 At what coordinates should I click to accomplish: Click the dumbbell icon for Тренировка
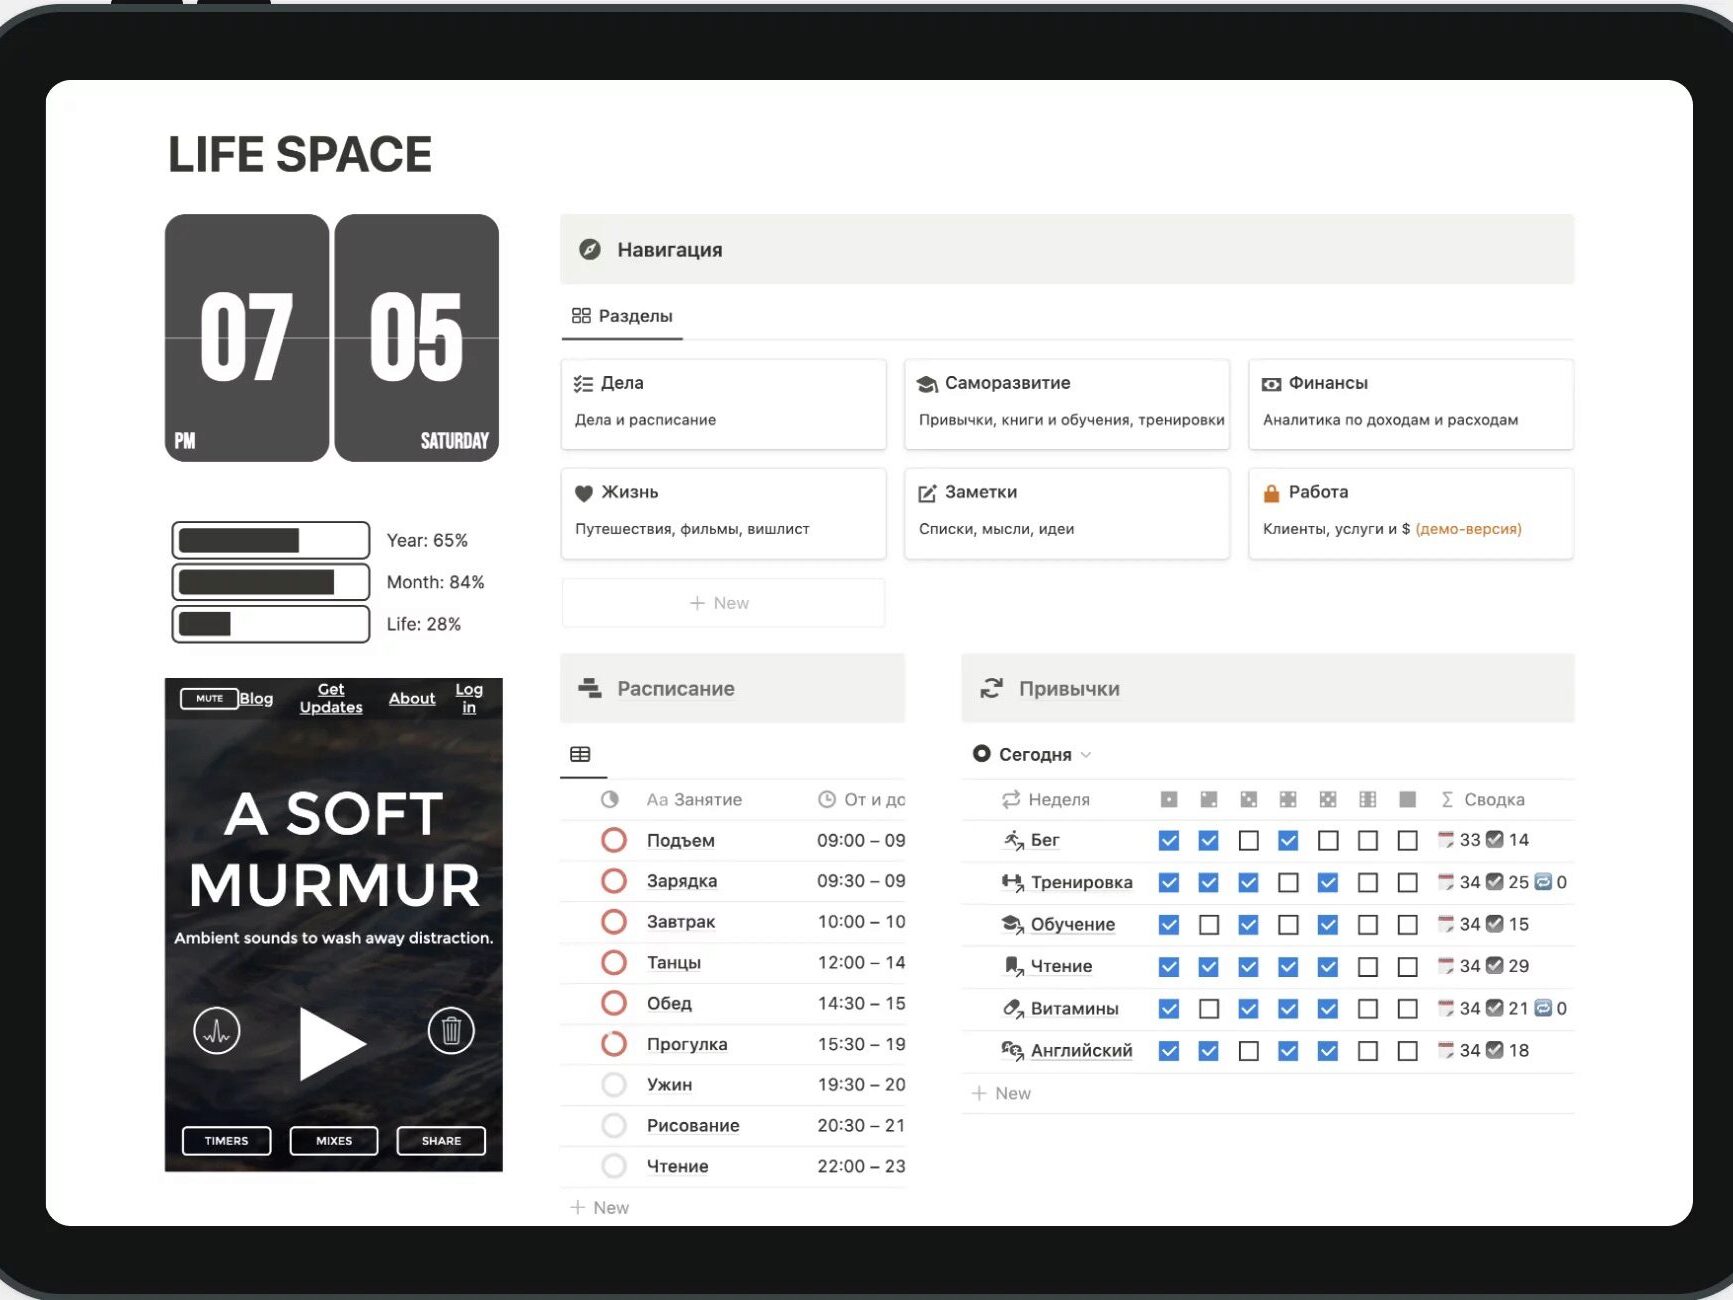pyautogui.click(x=1013, y=882)
